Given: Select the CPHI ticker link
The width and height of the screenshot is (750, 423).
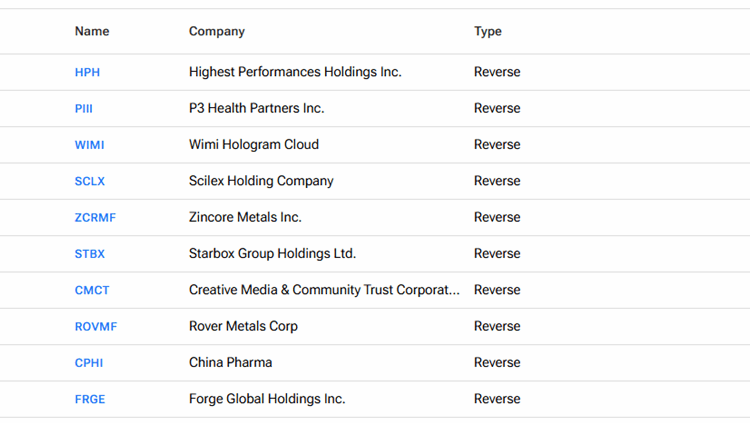Looking at the screenshot, I should click(89, 363).
